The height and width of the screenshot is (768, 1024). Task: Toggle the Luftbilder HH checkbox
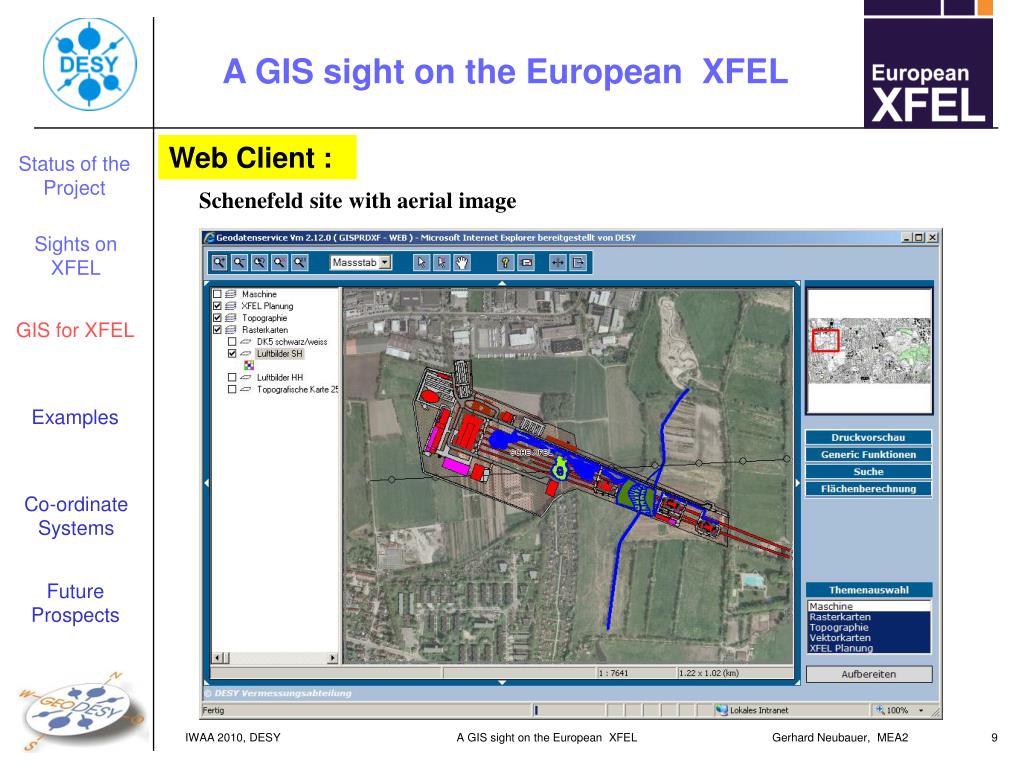point(232,377)
